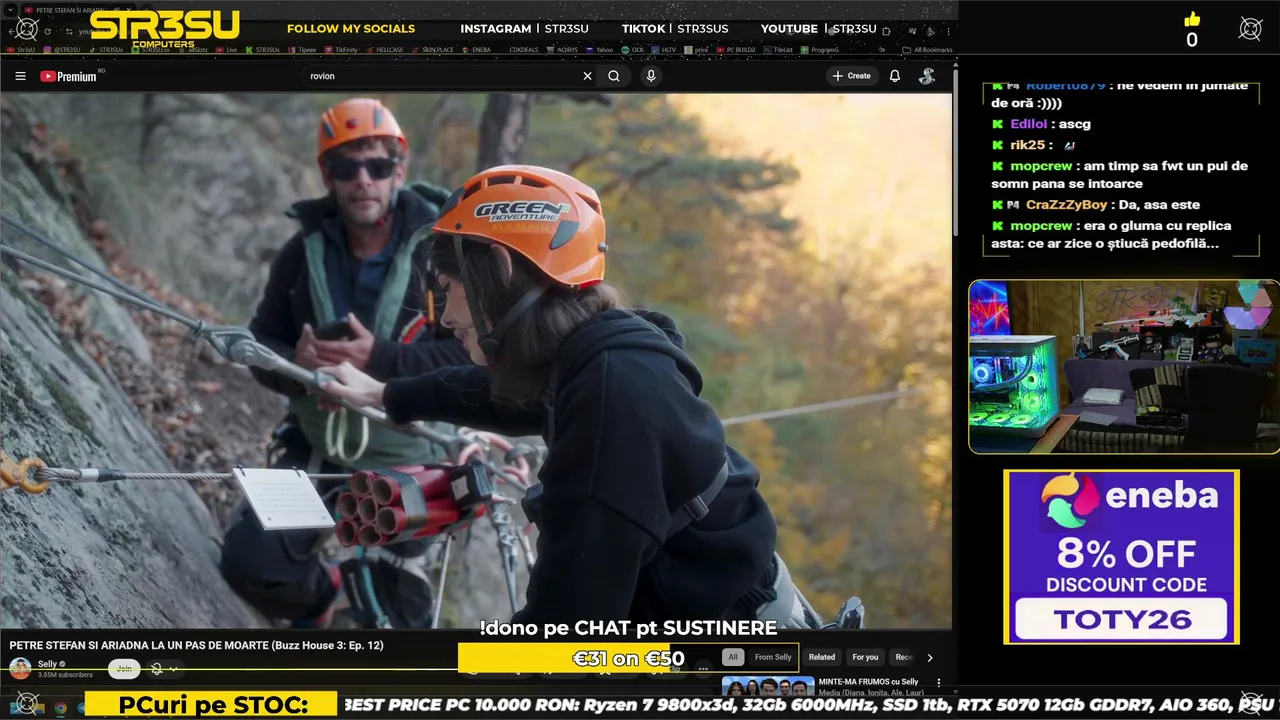The width and height of the screenshot is (1280, 720).
Task: Open YouTube notifications bell in header
Action: 895,76
